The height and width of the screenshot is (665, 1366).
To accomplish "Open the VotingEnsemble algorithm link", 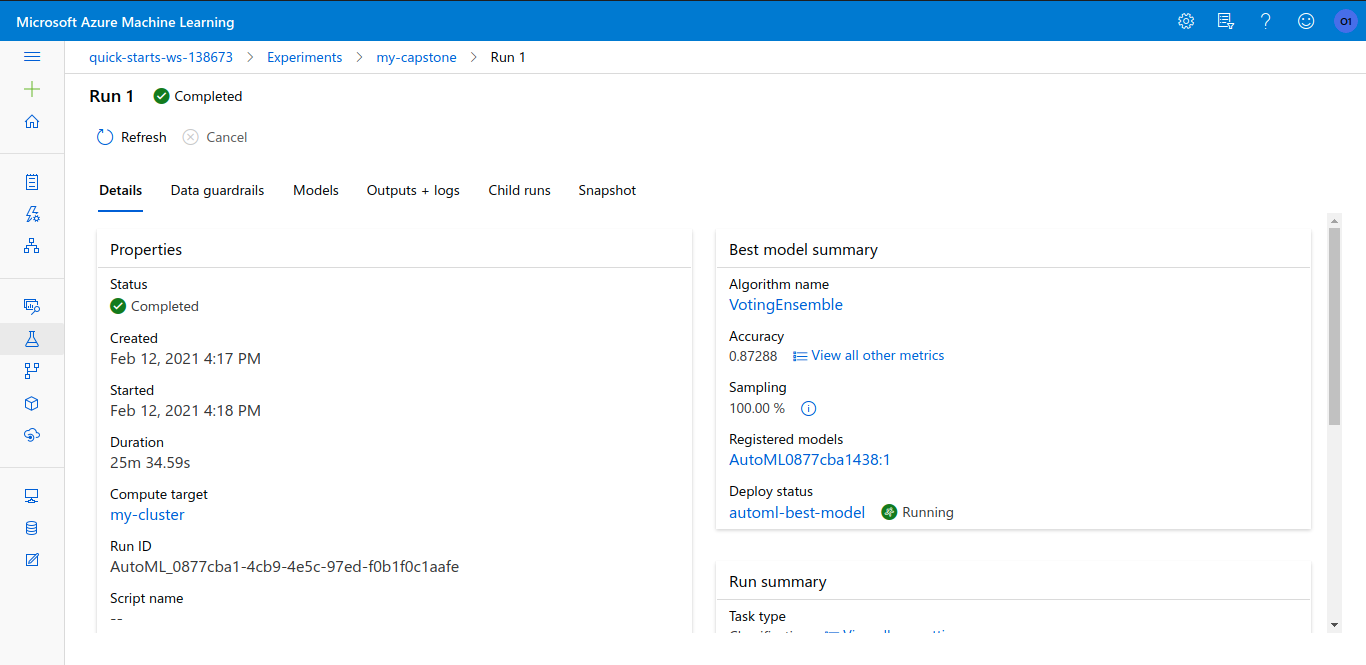I will tap(786, 305).
